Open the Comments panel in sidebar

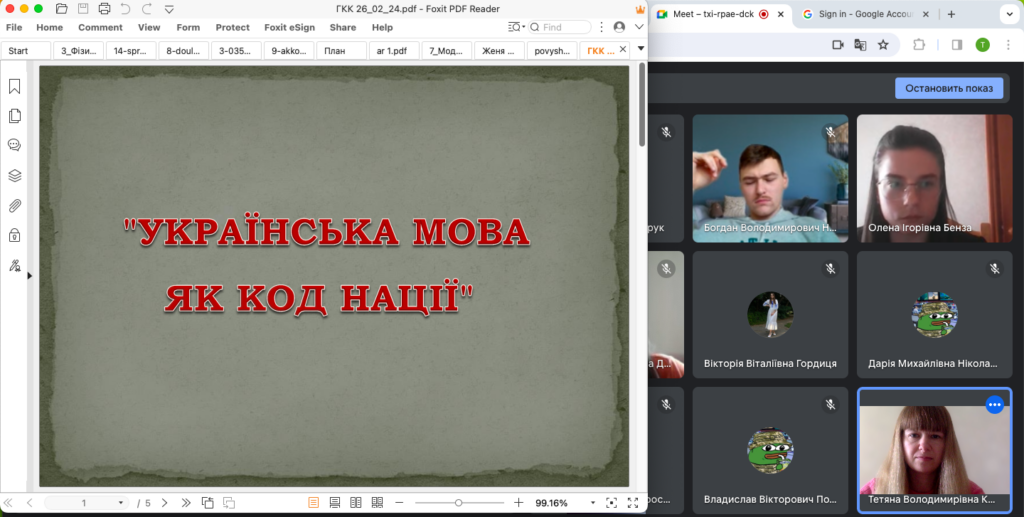tap(15, 145)
